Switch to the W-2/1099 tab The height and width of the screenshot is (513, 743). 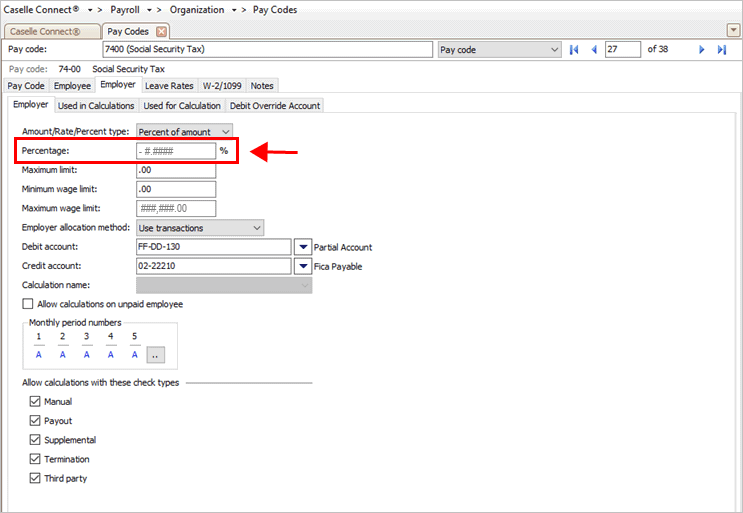[x=222, y=86]
